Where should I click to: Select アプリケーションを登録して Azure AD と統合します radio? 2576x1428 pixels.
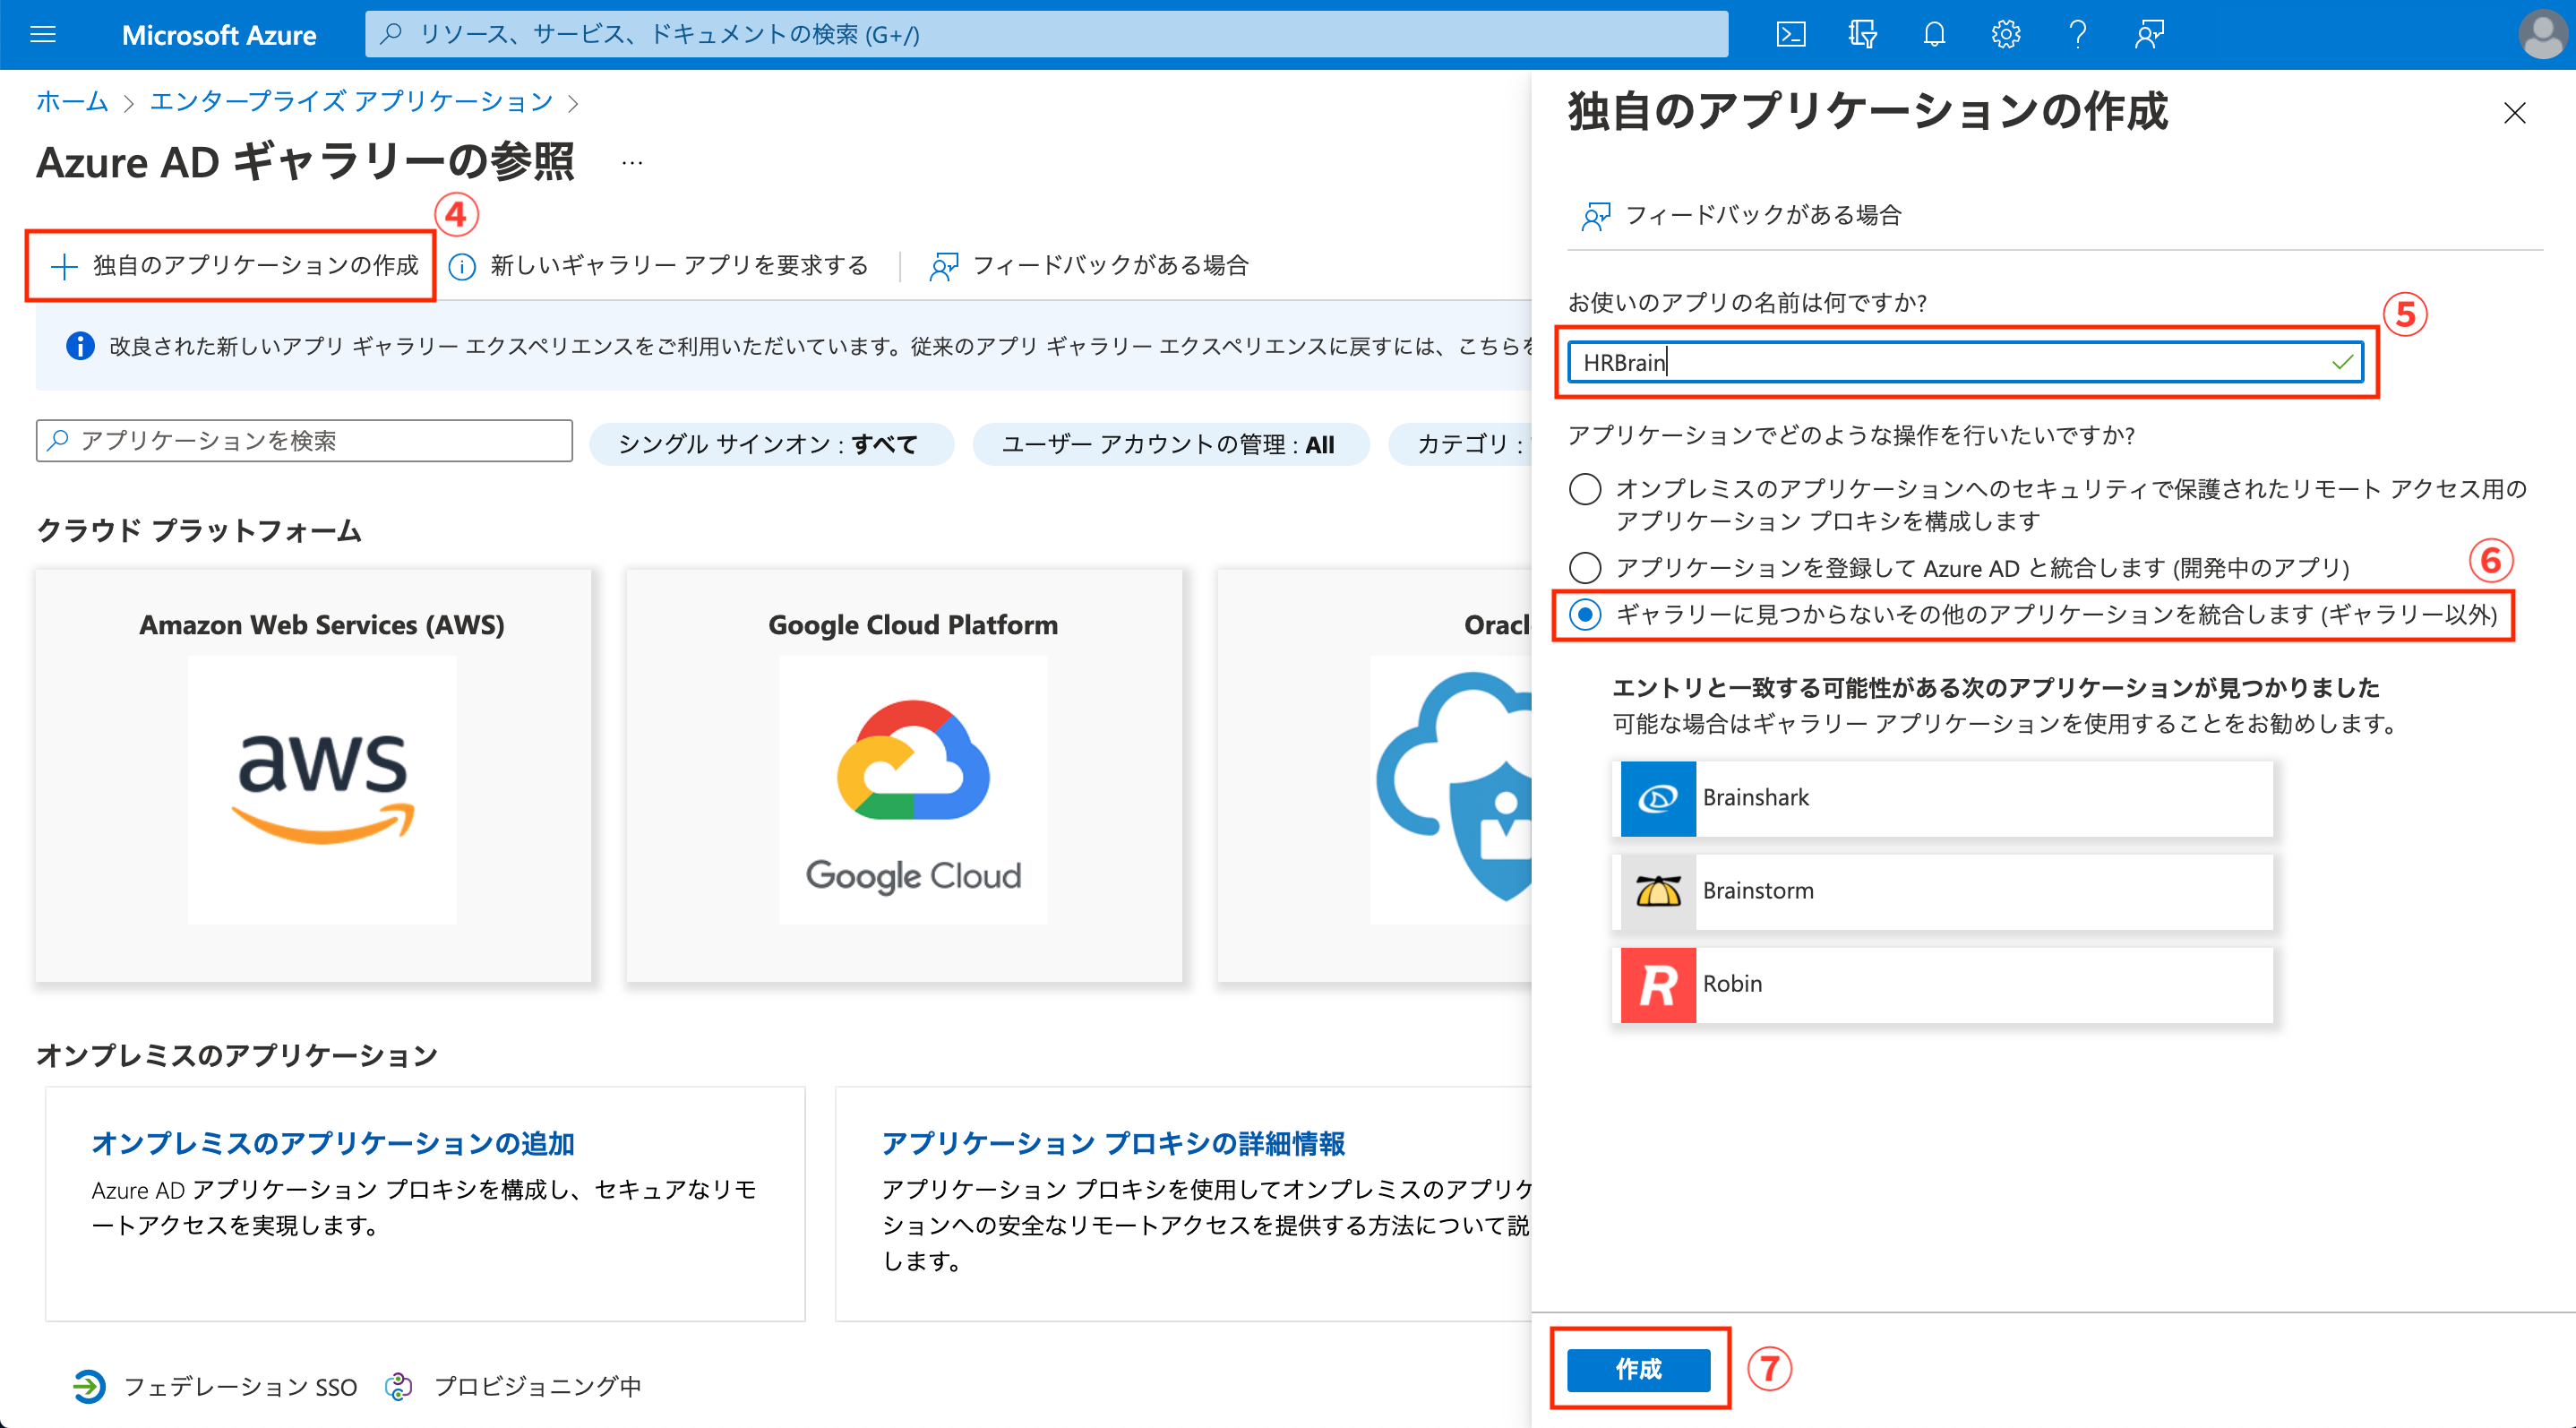click(x=1585, y=568)
